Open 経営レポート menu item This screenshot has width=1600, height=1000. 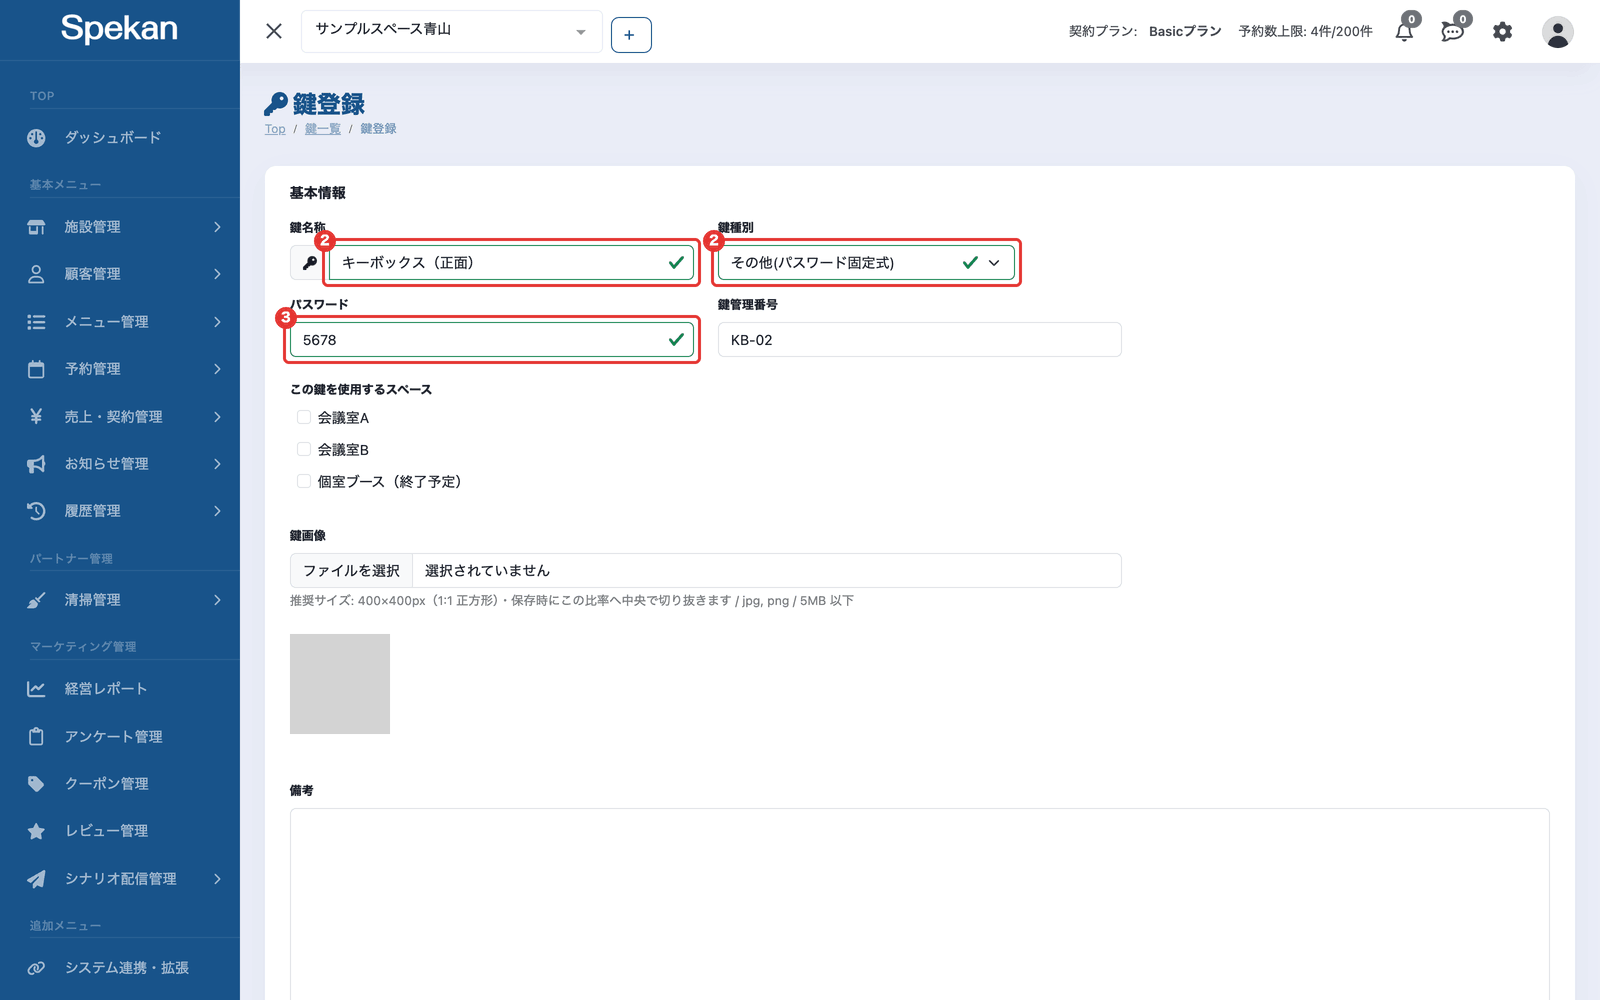coord(120,689)
